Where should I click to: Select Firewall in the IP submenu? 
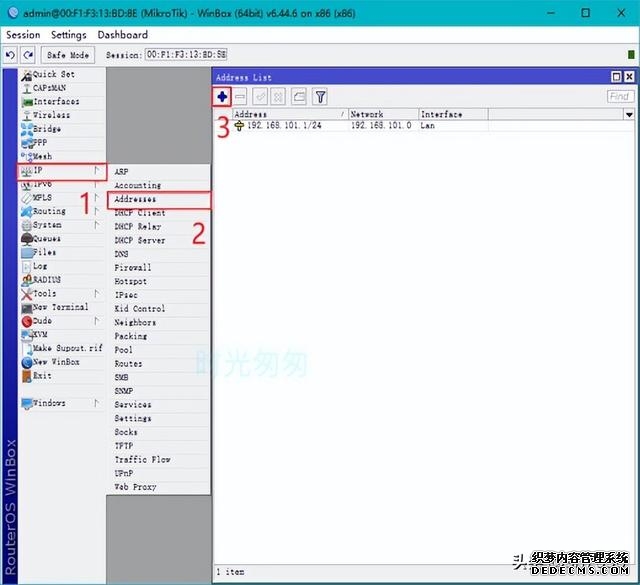tap(160, 268)
